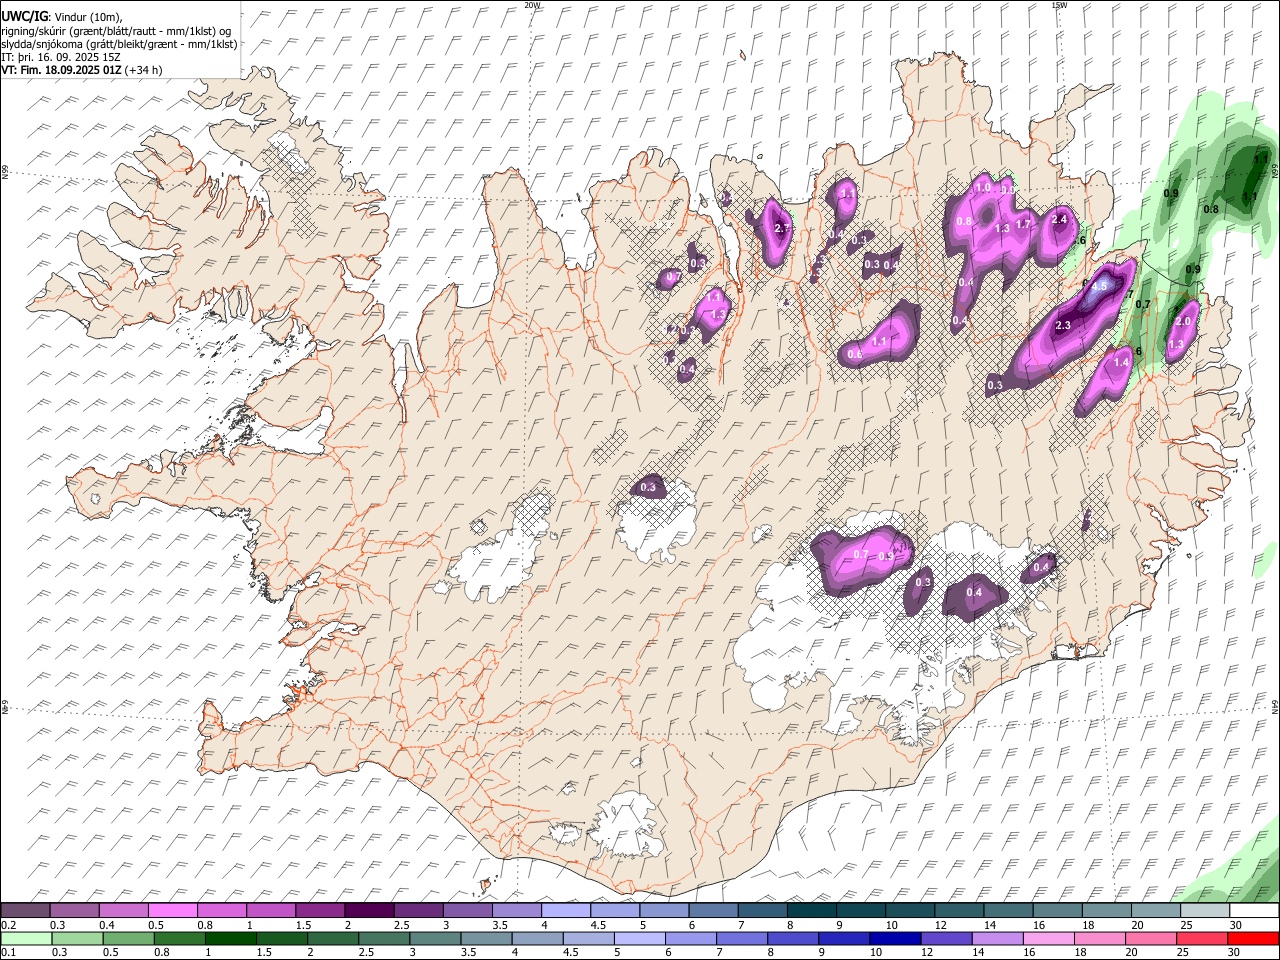Click the 15W longitude label
This screenshot has width=1280, height=960.
pos(1059,5)
